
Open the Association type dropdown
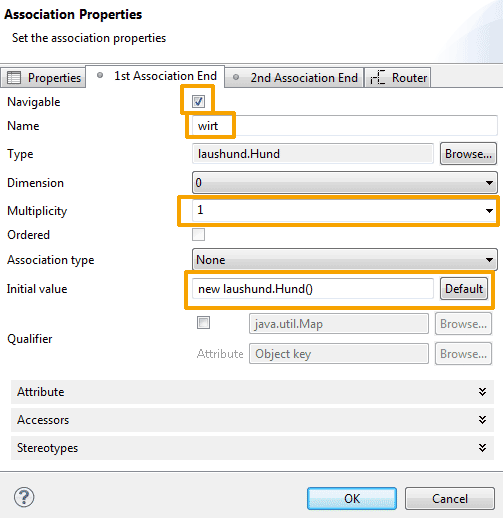click(345, 259)
